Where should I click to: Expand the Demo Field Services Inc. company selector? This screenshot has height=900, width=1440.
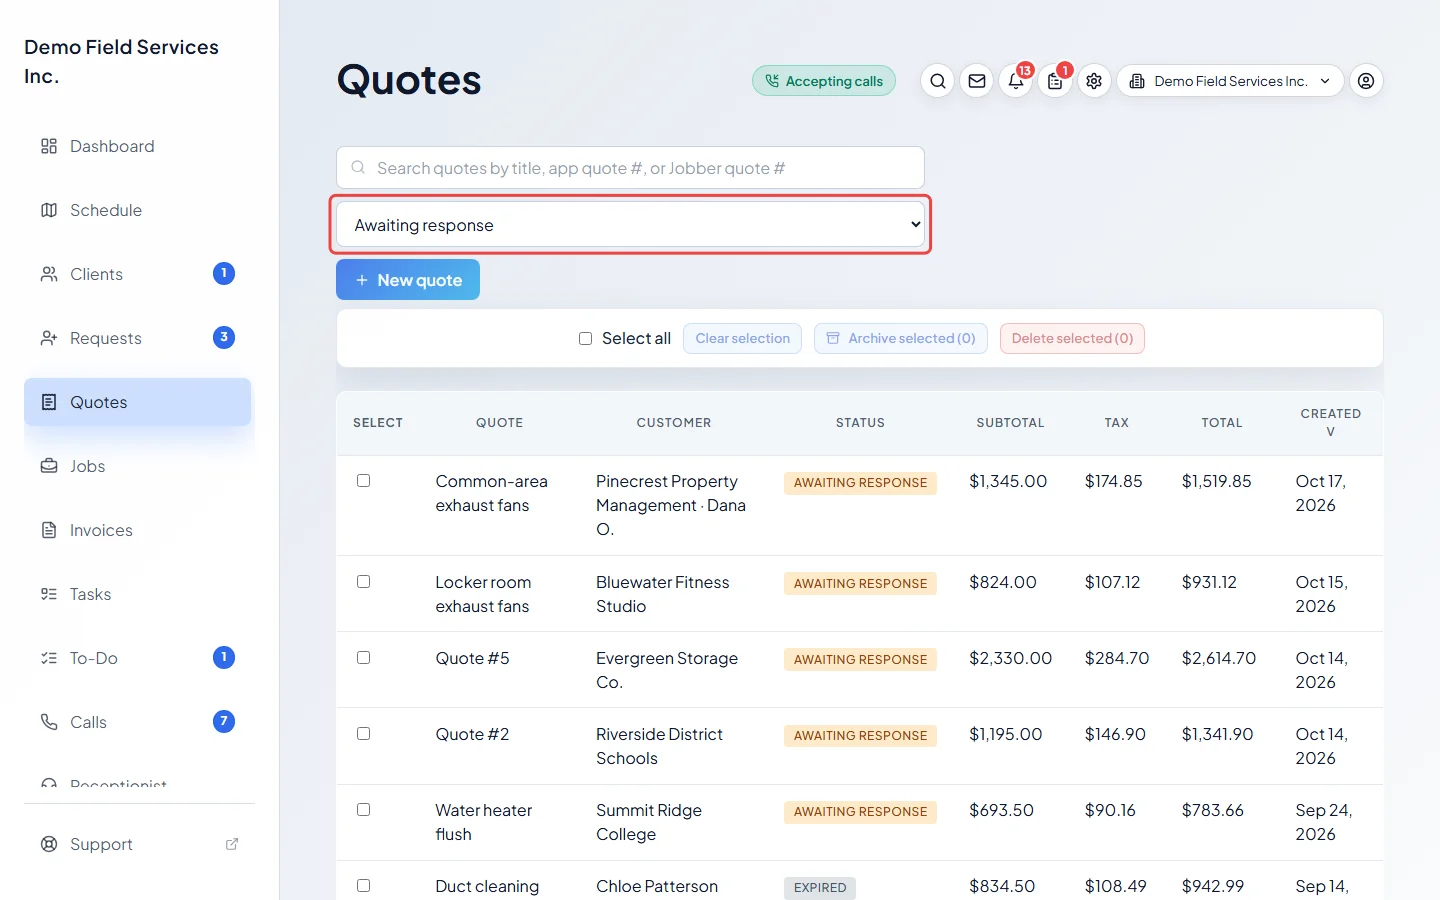(1230, 81)
